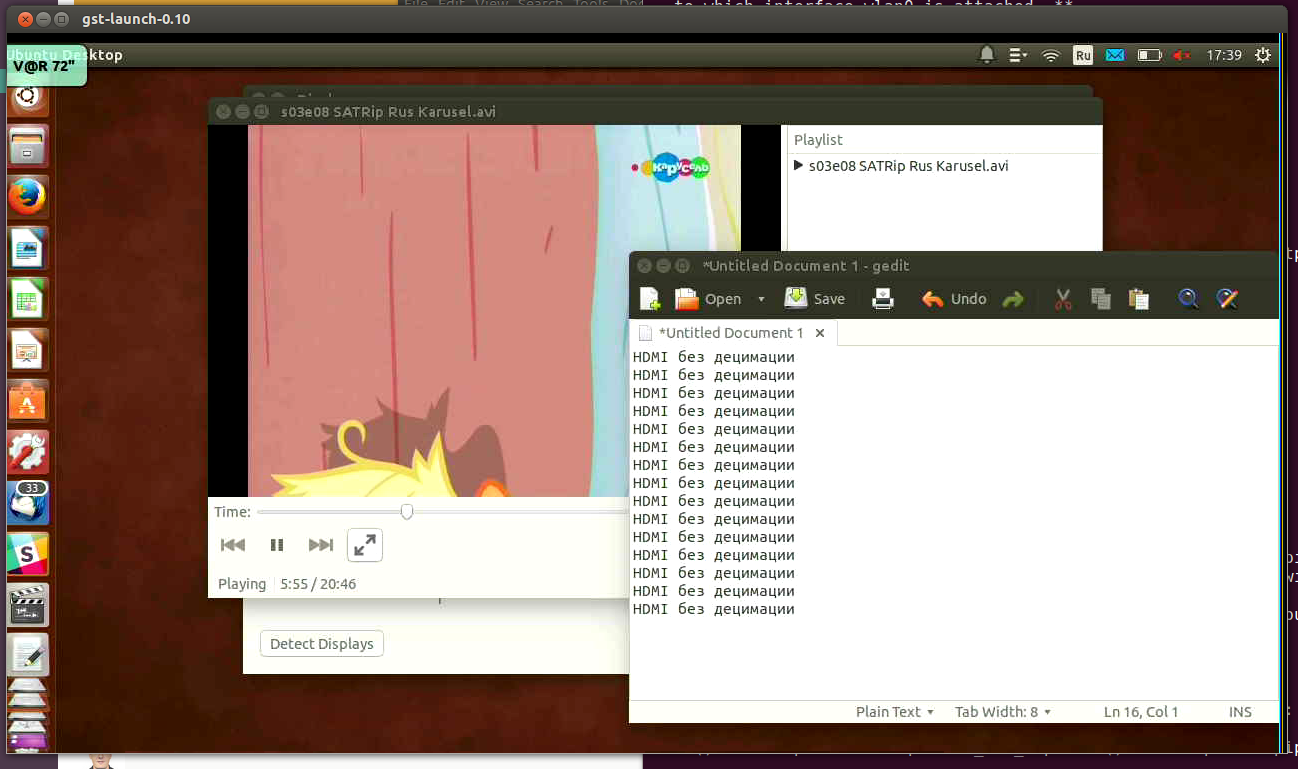The width and height of the screenshot is (1298, 769).
Task: Open the muted sound indicator
Action: pyautogui.click(x=1182, y=56)
